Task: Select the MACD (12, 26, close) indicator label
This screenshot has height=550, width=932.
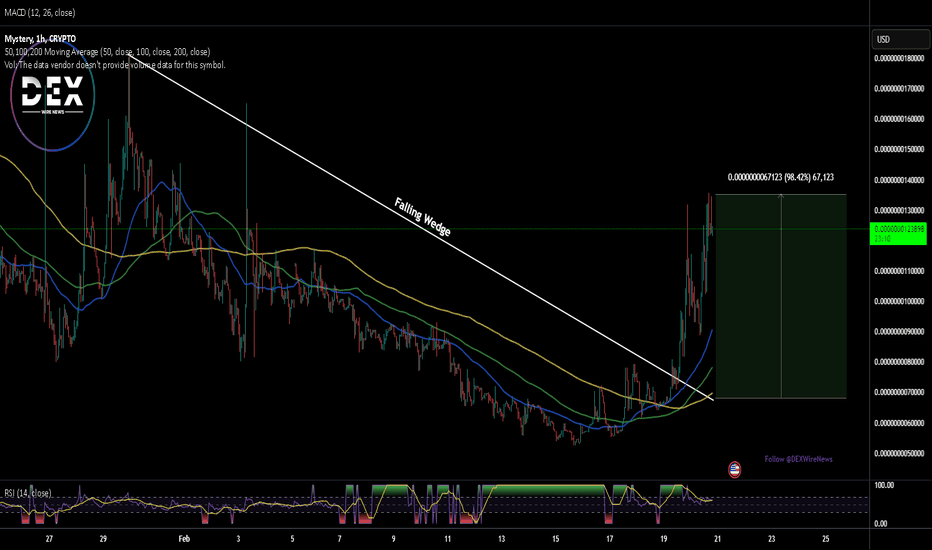Action: tap(40, 12)
